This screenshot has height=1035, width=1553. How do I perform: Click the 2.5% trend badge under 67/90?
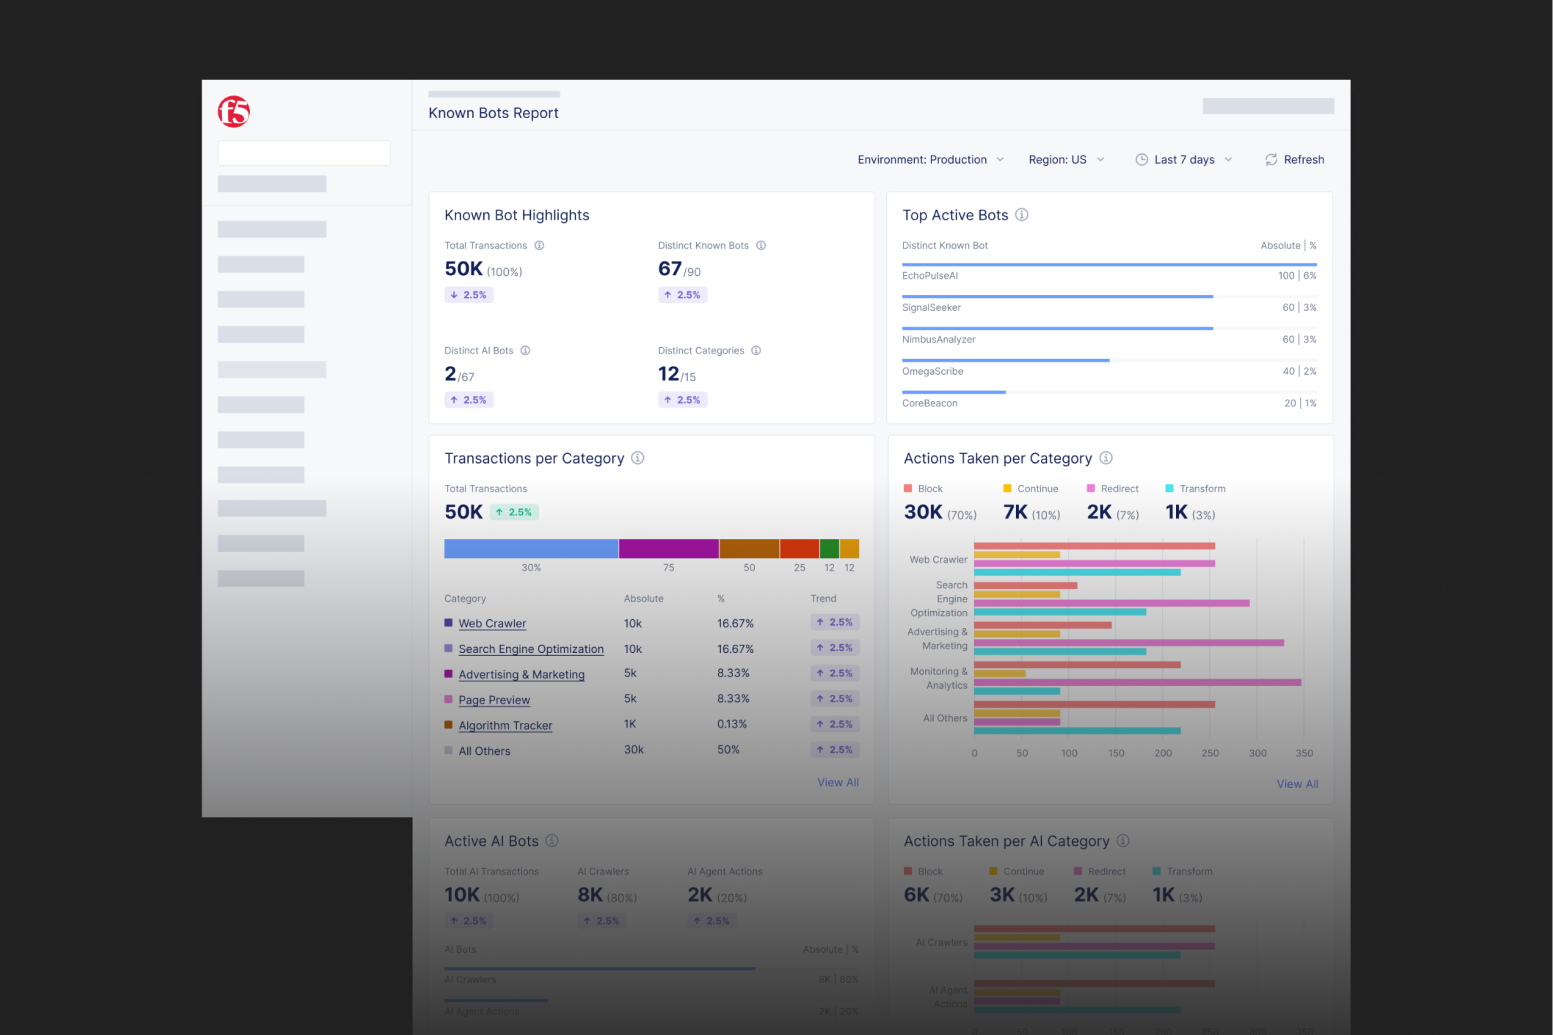[x=683, y=295]
